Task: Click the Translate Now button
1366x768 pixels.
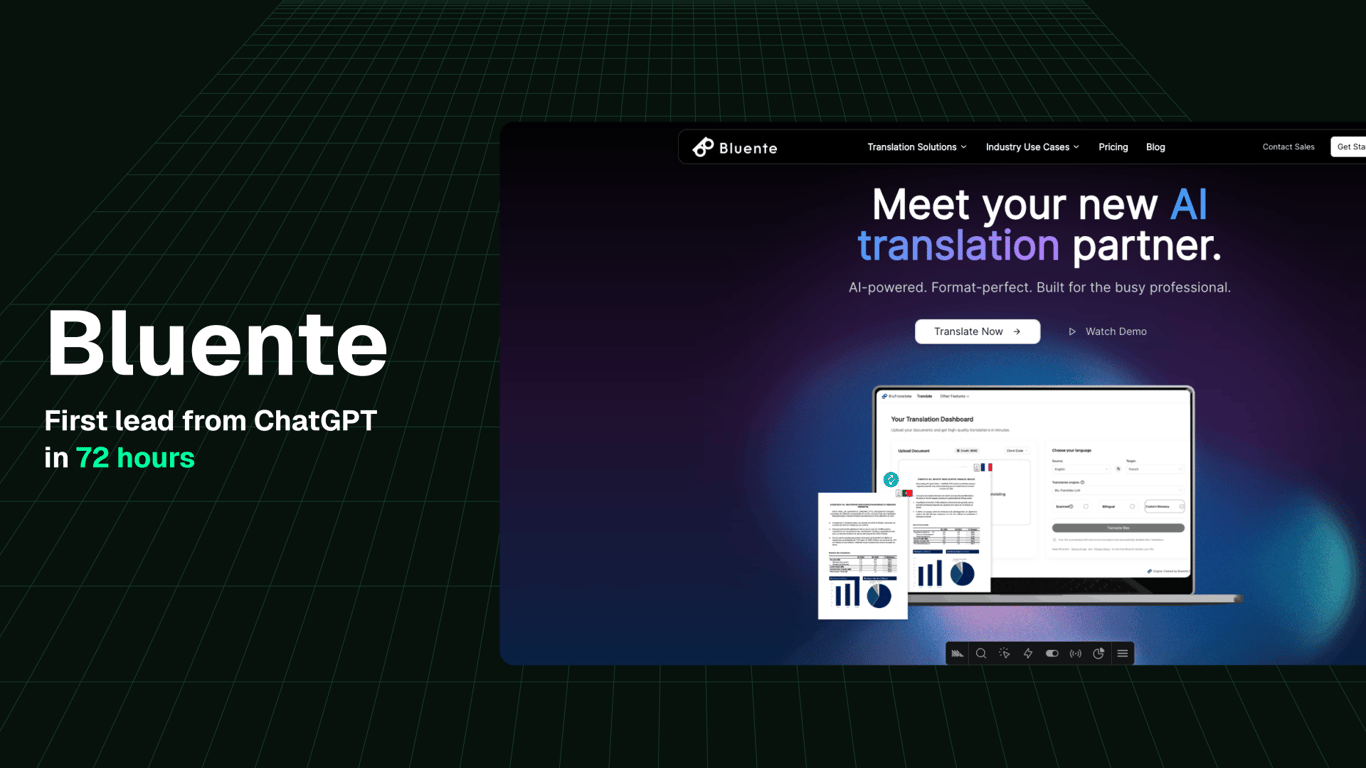Action: click(977, 331)
